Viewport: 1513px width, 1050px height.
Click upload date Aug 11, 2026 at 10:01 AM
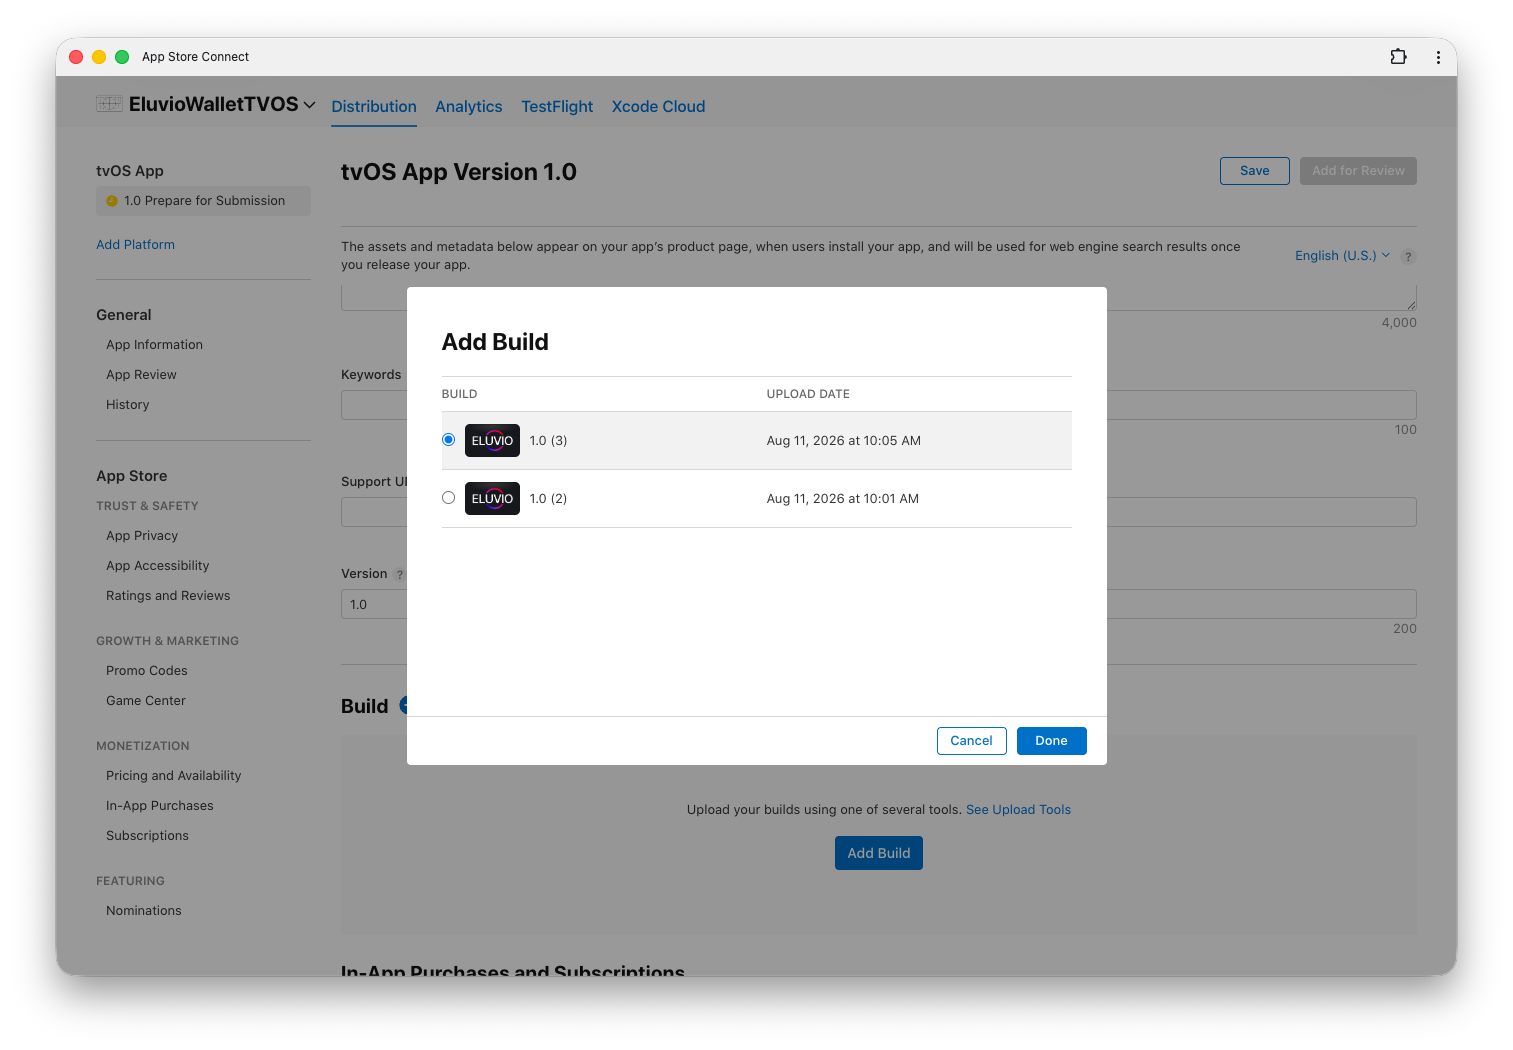point(843,499)
